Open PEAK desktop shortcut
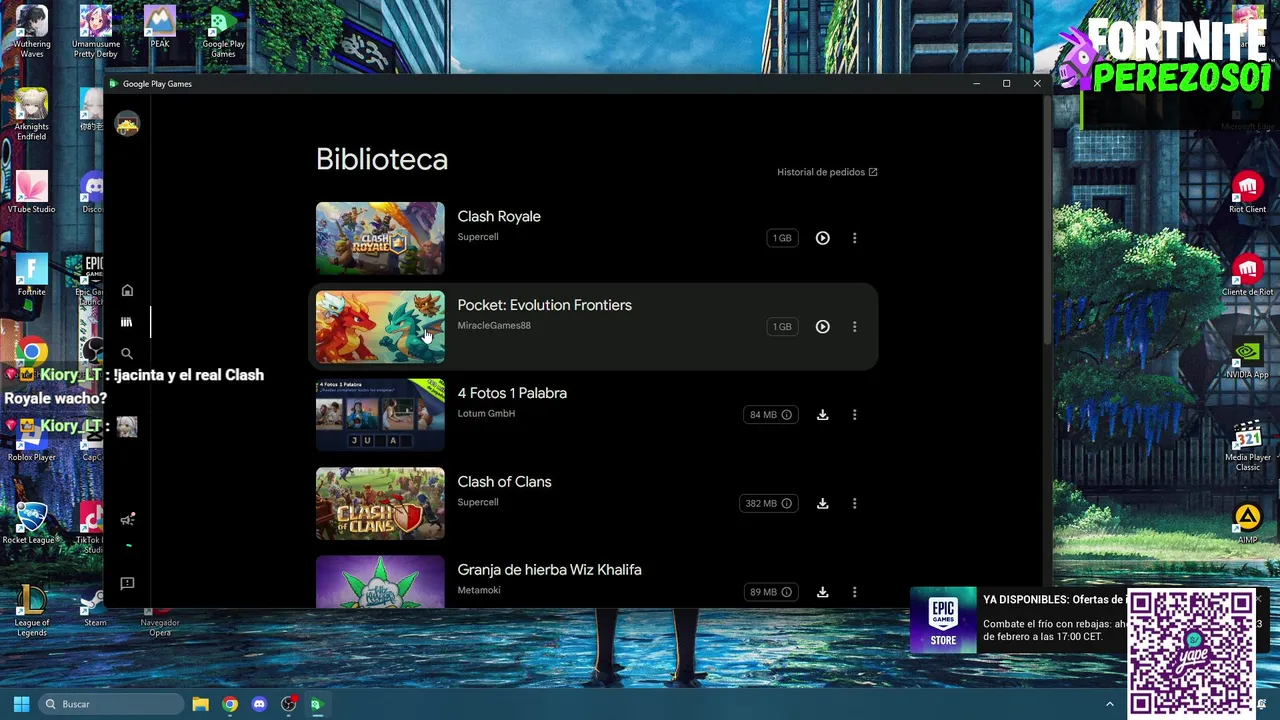Image resolution: width=1280 pixels, height=720 pixels. 160,28
